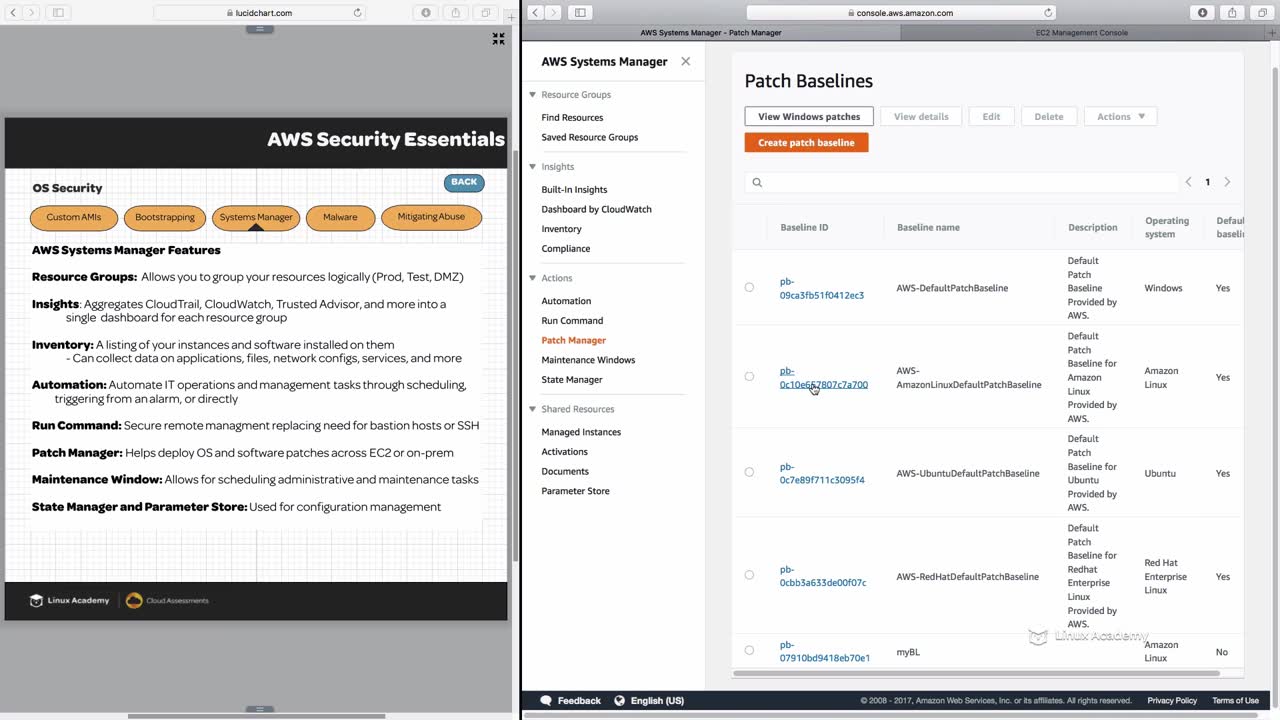
Task: Select the Malware slide tab
Action: coord(340,217)
